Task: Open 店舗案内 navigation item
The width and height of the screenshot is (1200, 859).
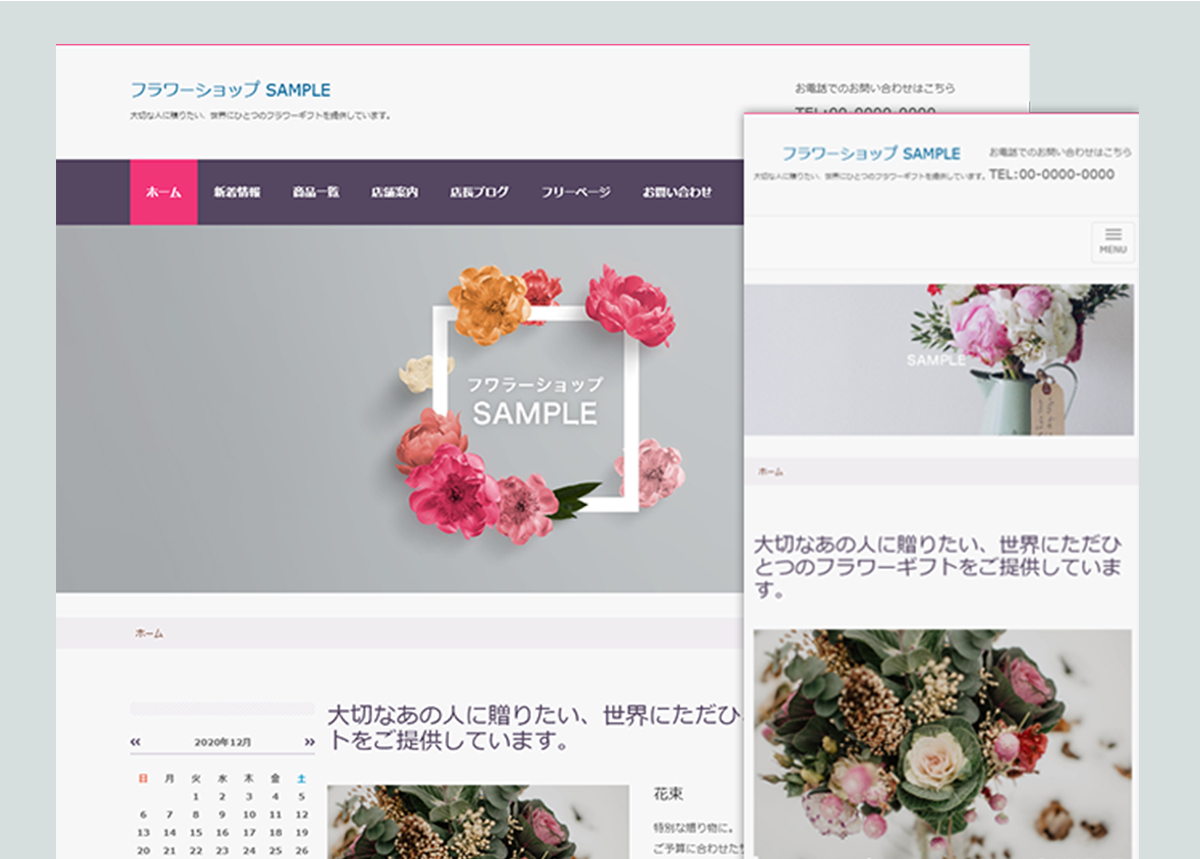Action: click(394, 192)
